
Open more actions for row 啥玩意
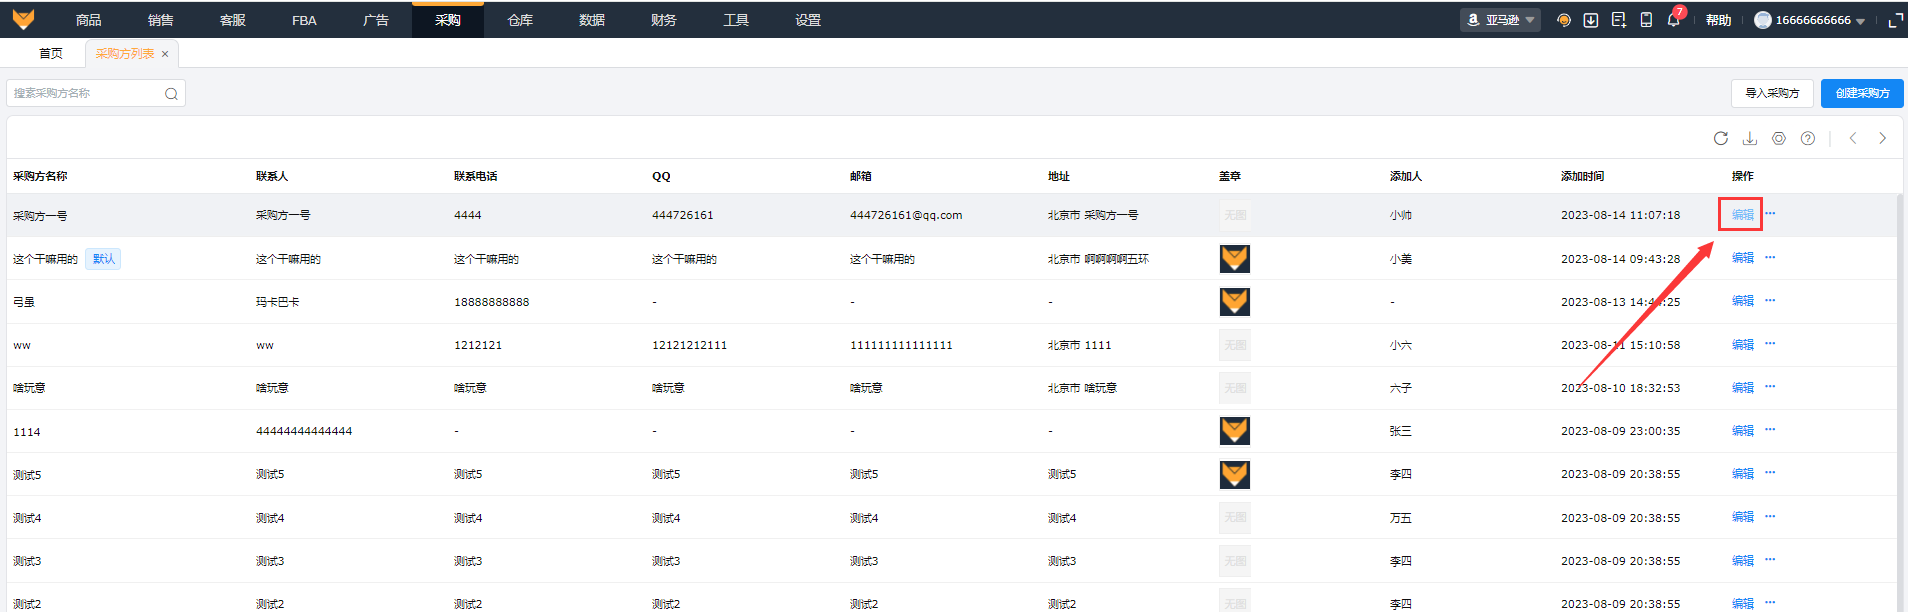pyautogui.click(x=1770, y=387)
